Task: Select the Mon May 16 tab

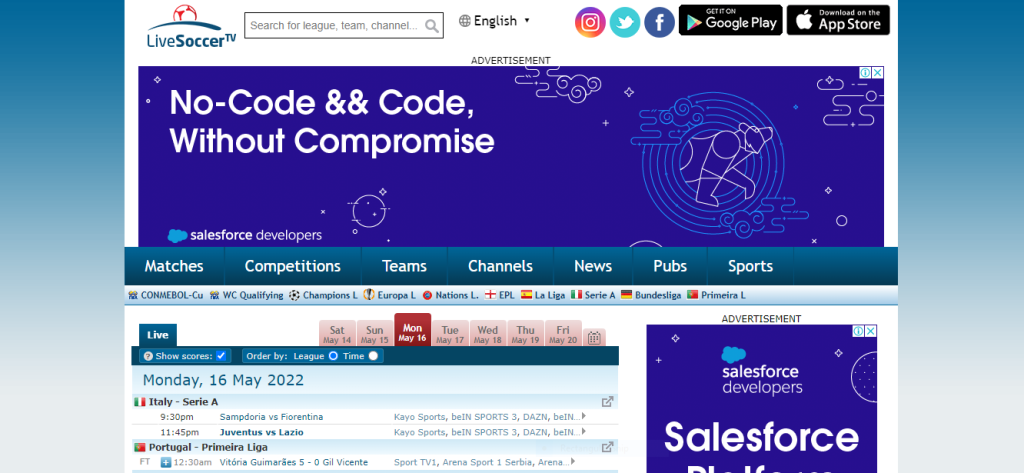Action: pos(413,331)
